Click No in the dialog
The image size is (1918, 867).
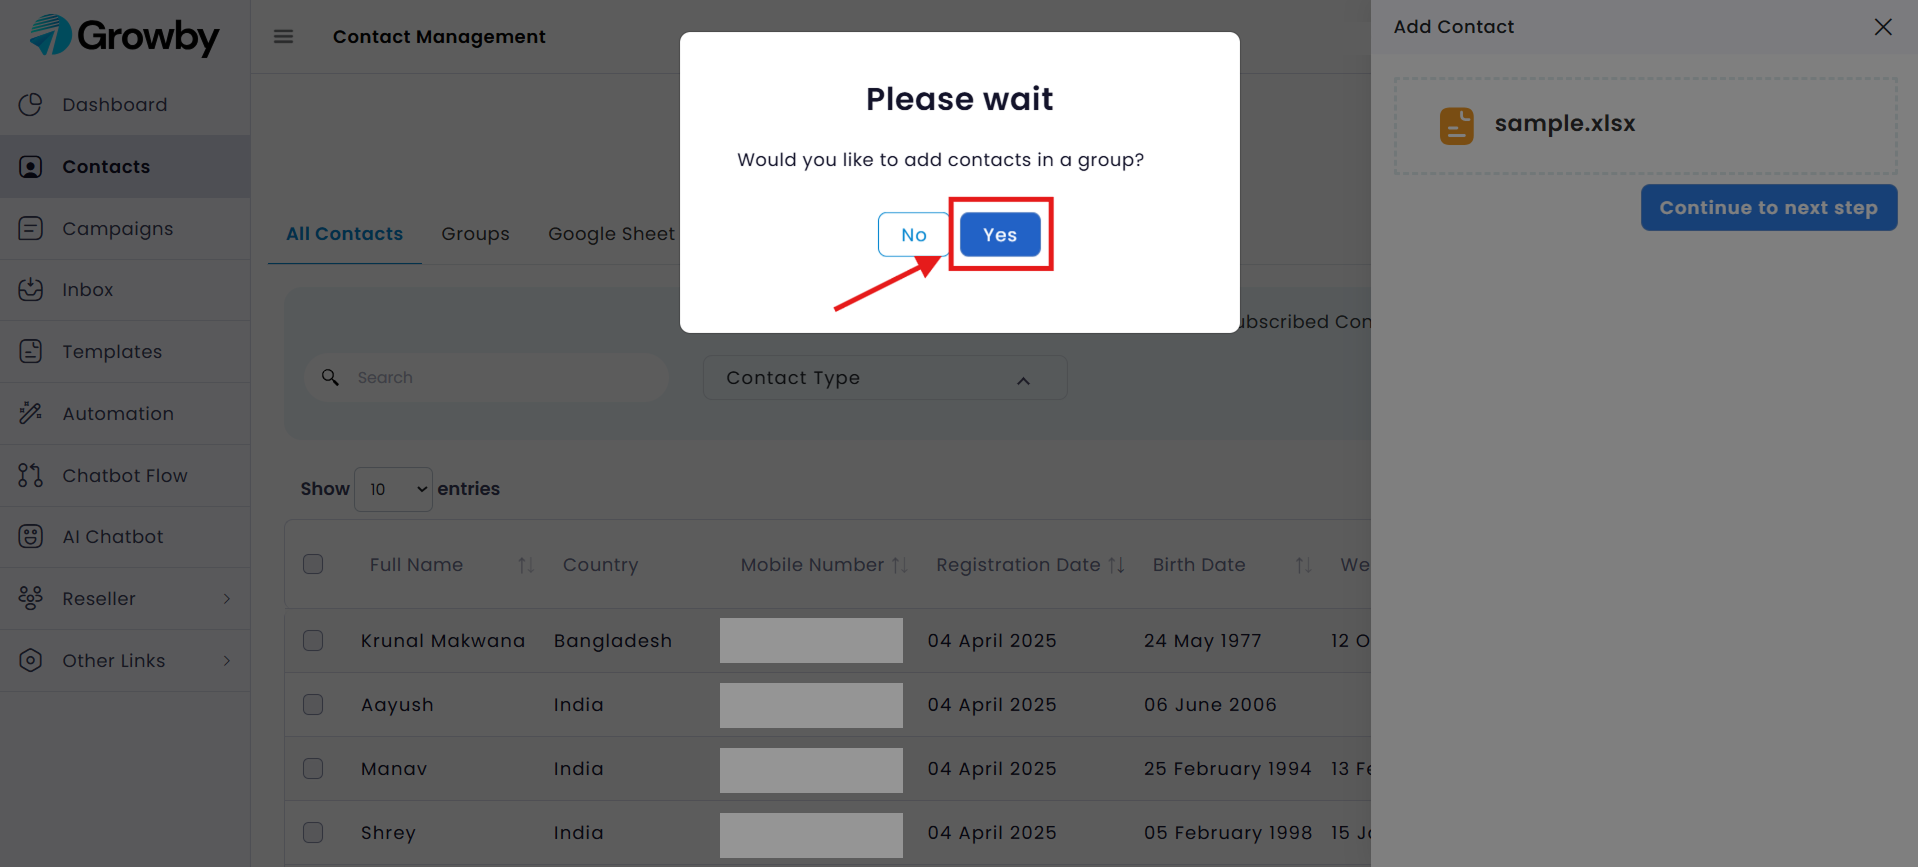pyautogui.click(x=914, y=235)
